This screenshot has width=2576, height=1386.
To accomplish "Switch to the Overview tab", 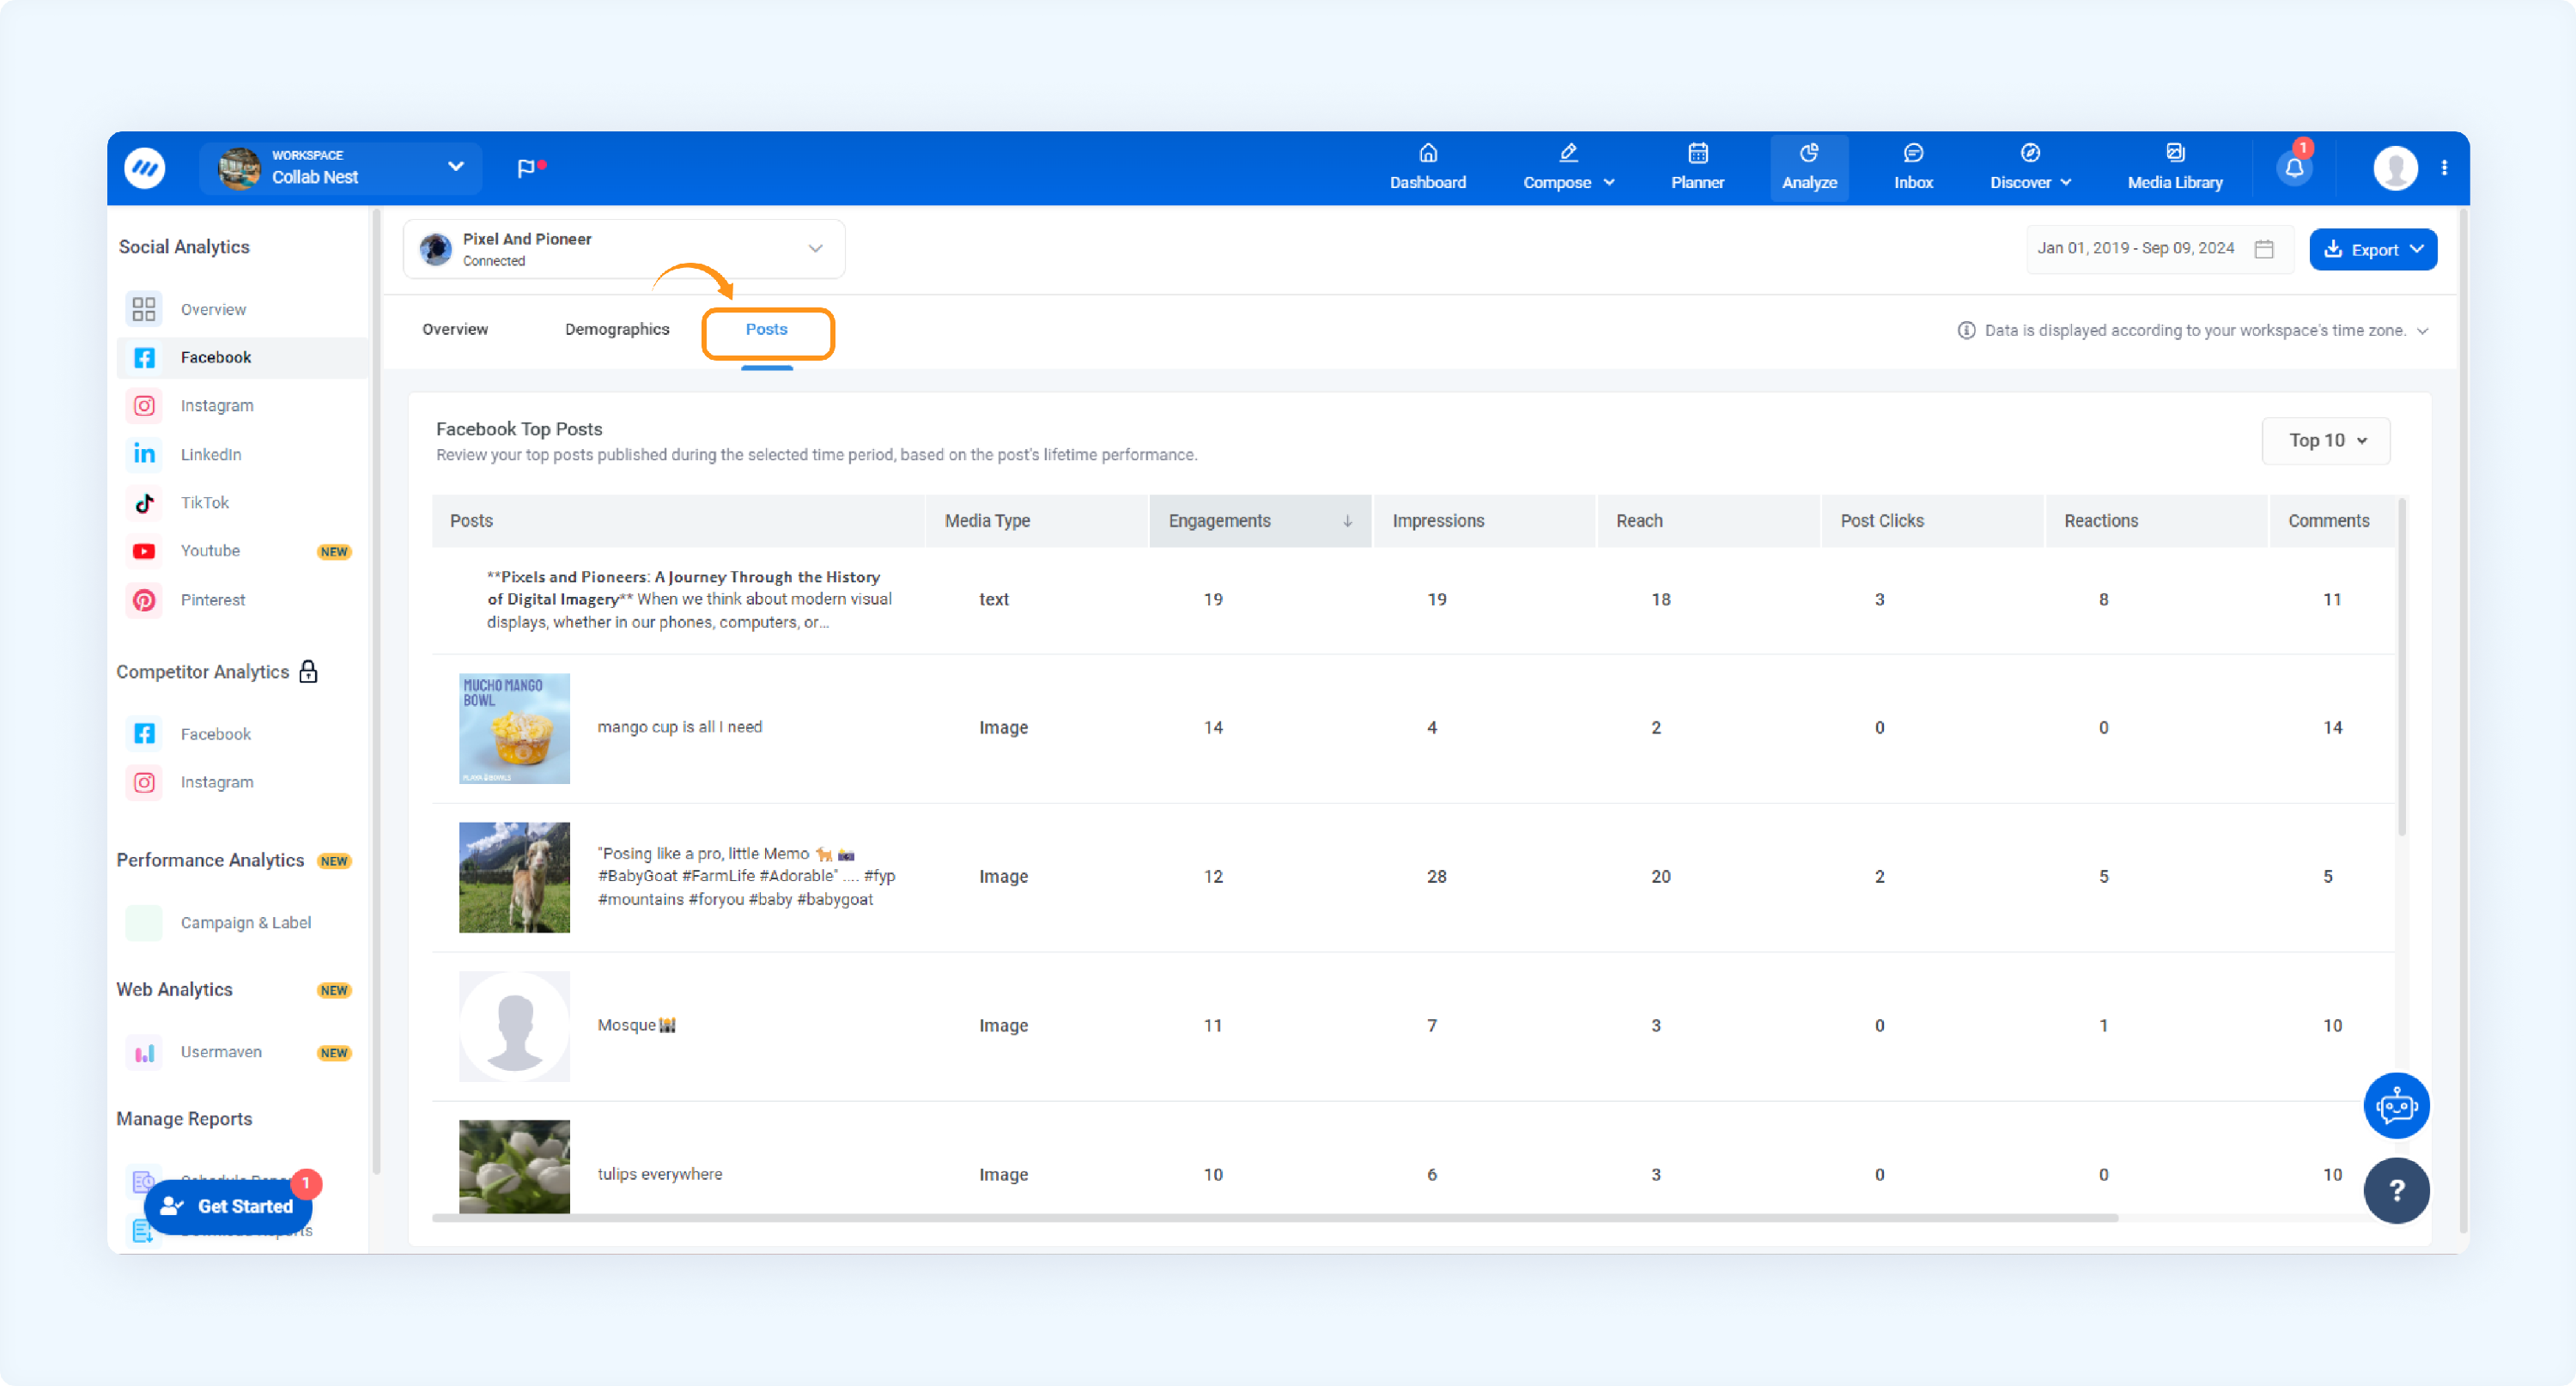I will [455, 329].
